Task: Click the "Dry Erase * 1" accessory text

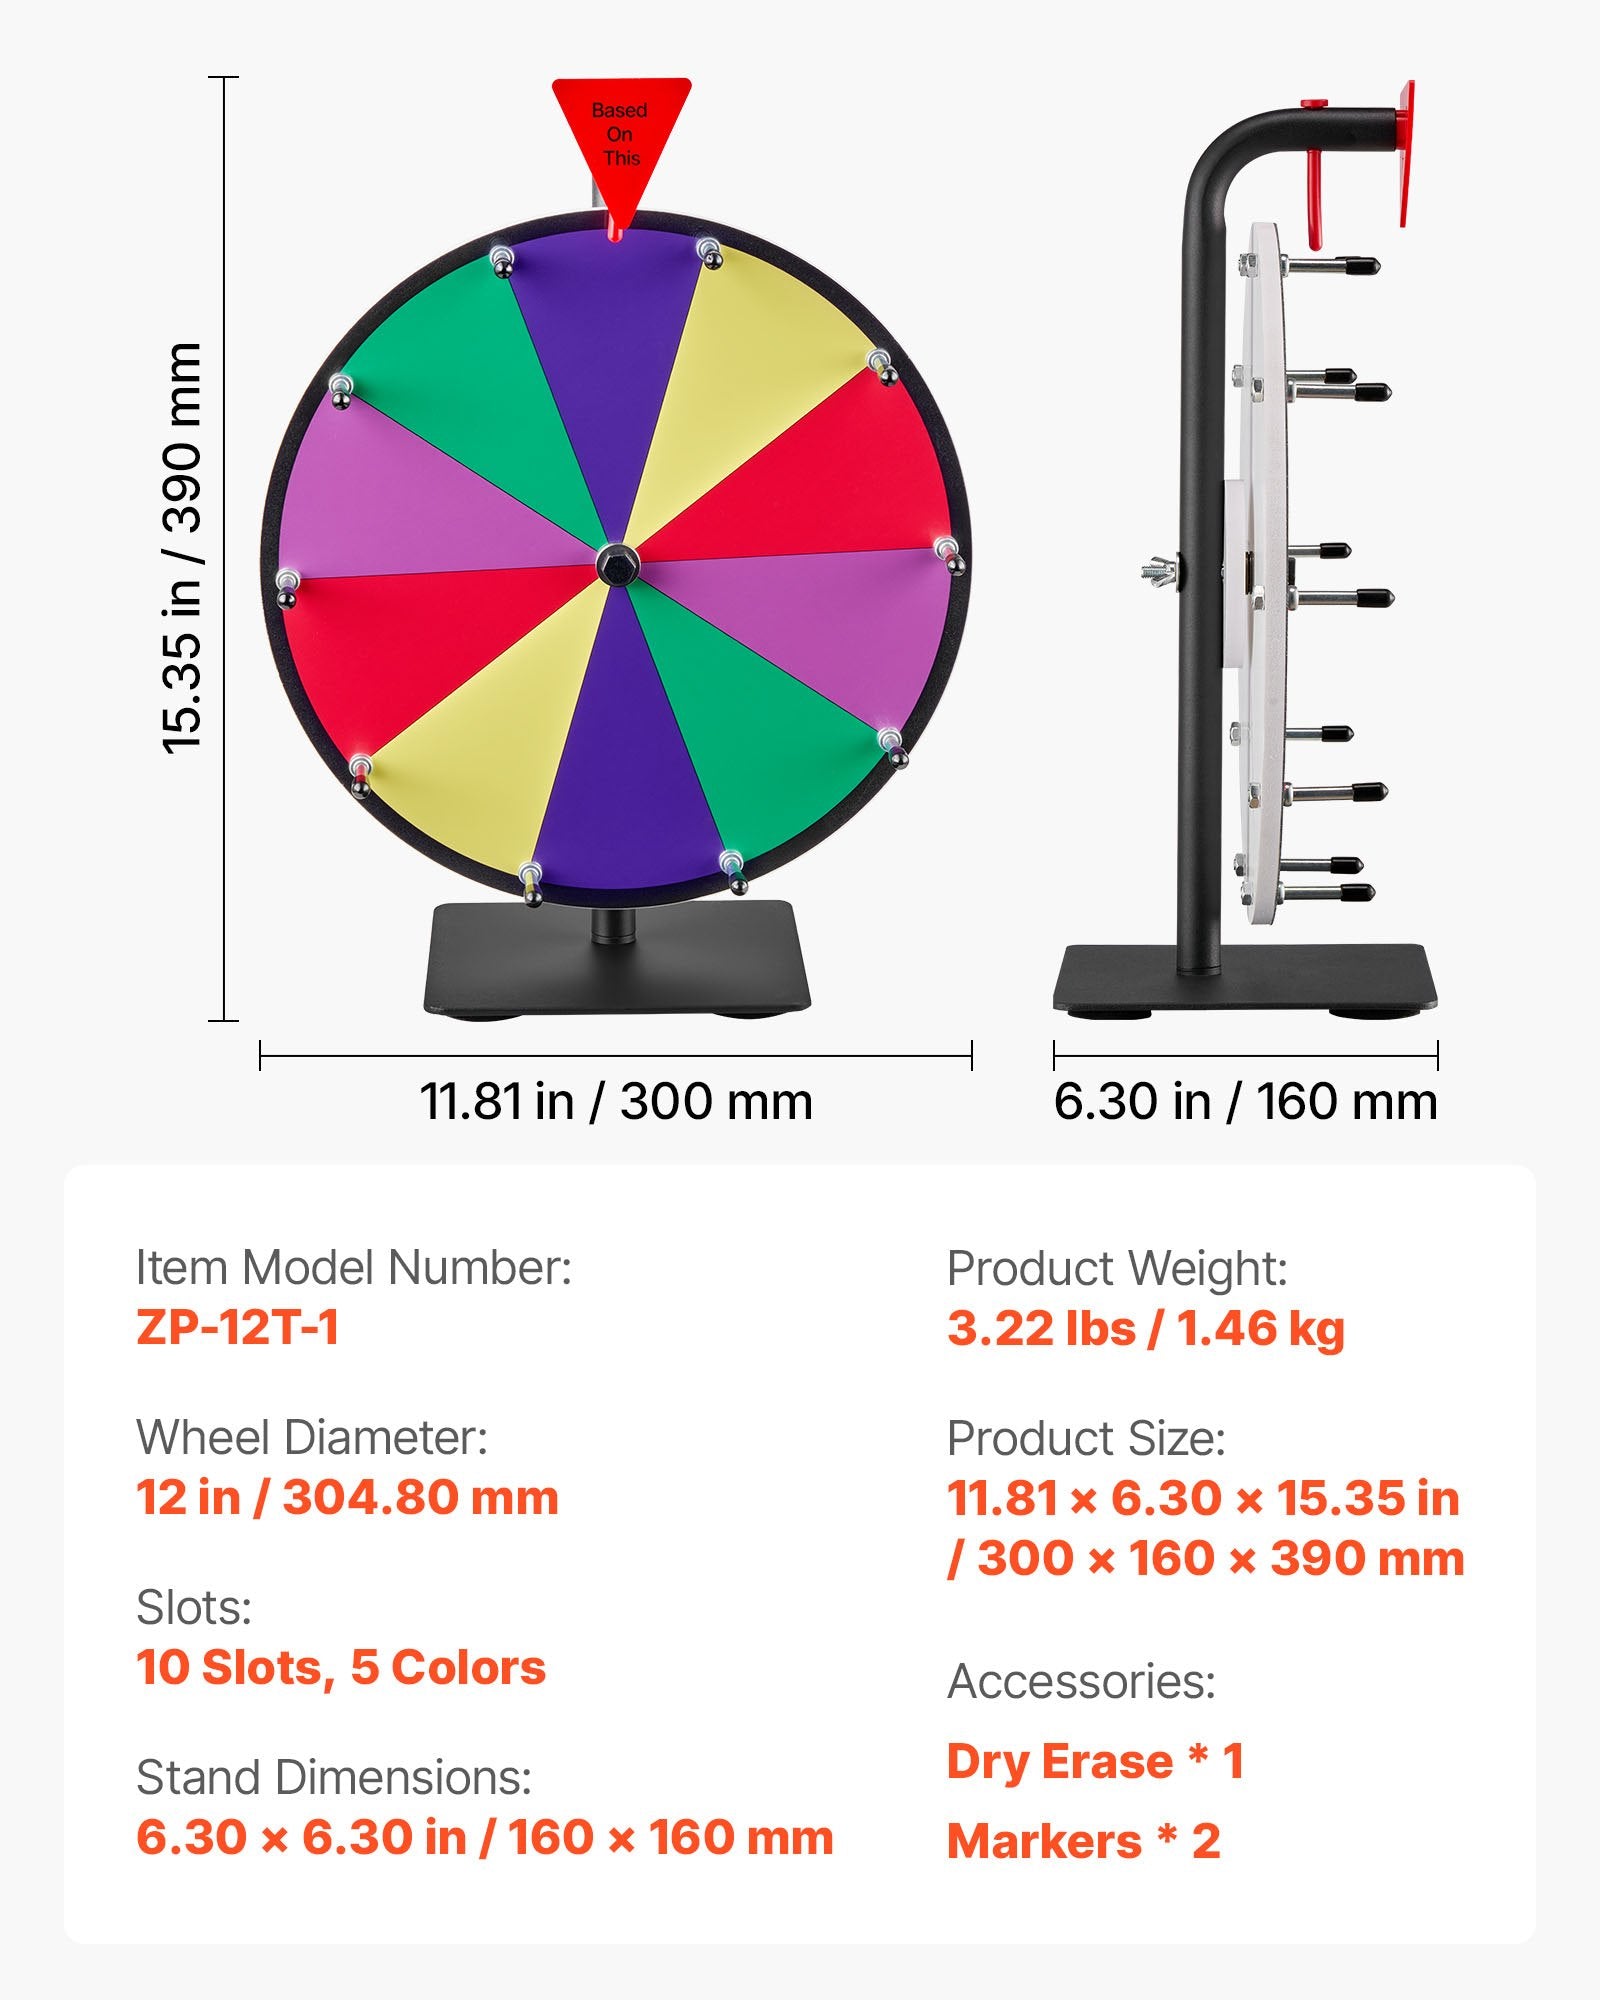Action: 1095,1761
